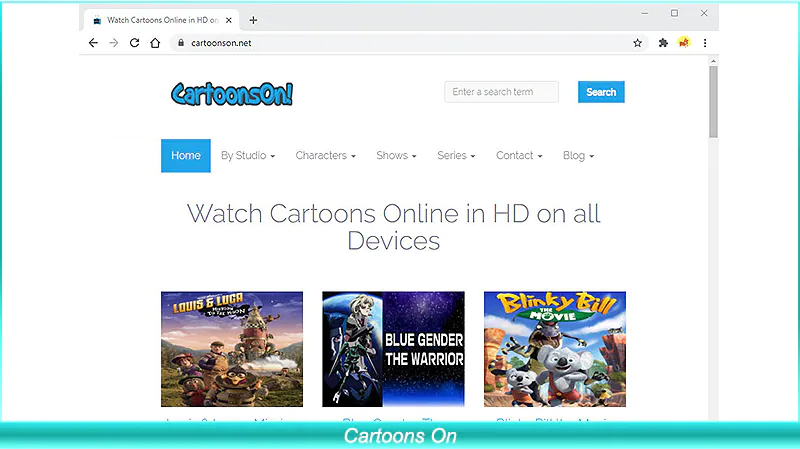Open the Chrome three-dot menu
The image size is (800, 449).
click(705, 43)
